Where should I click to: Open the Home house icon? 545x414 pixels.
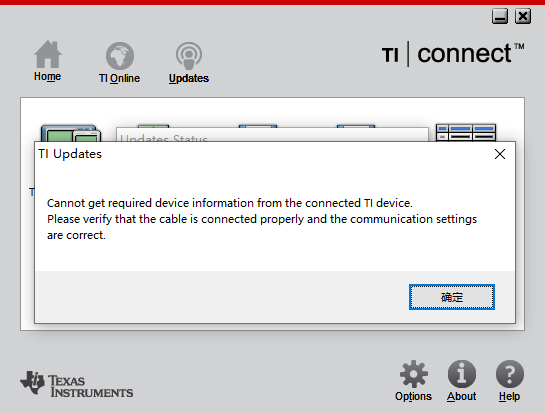(x=48, y=54)
